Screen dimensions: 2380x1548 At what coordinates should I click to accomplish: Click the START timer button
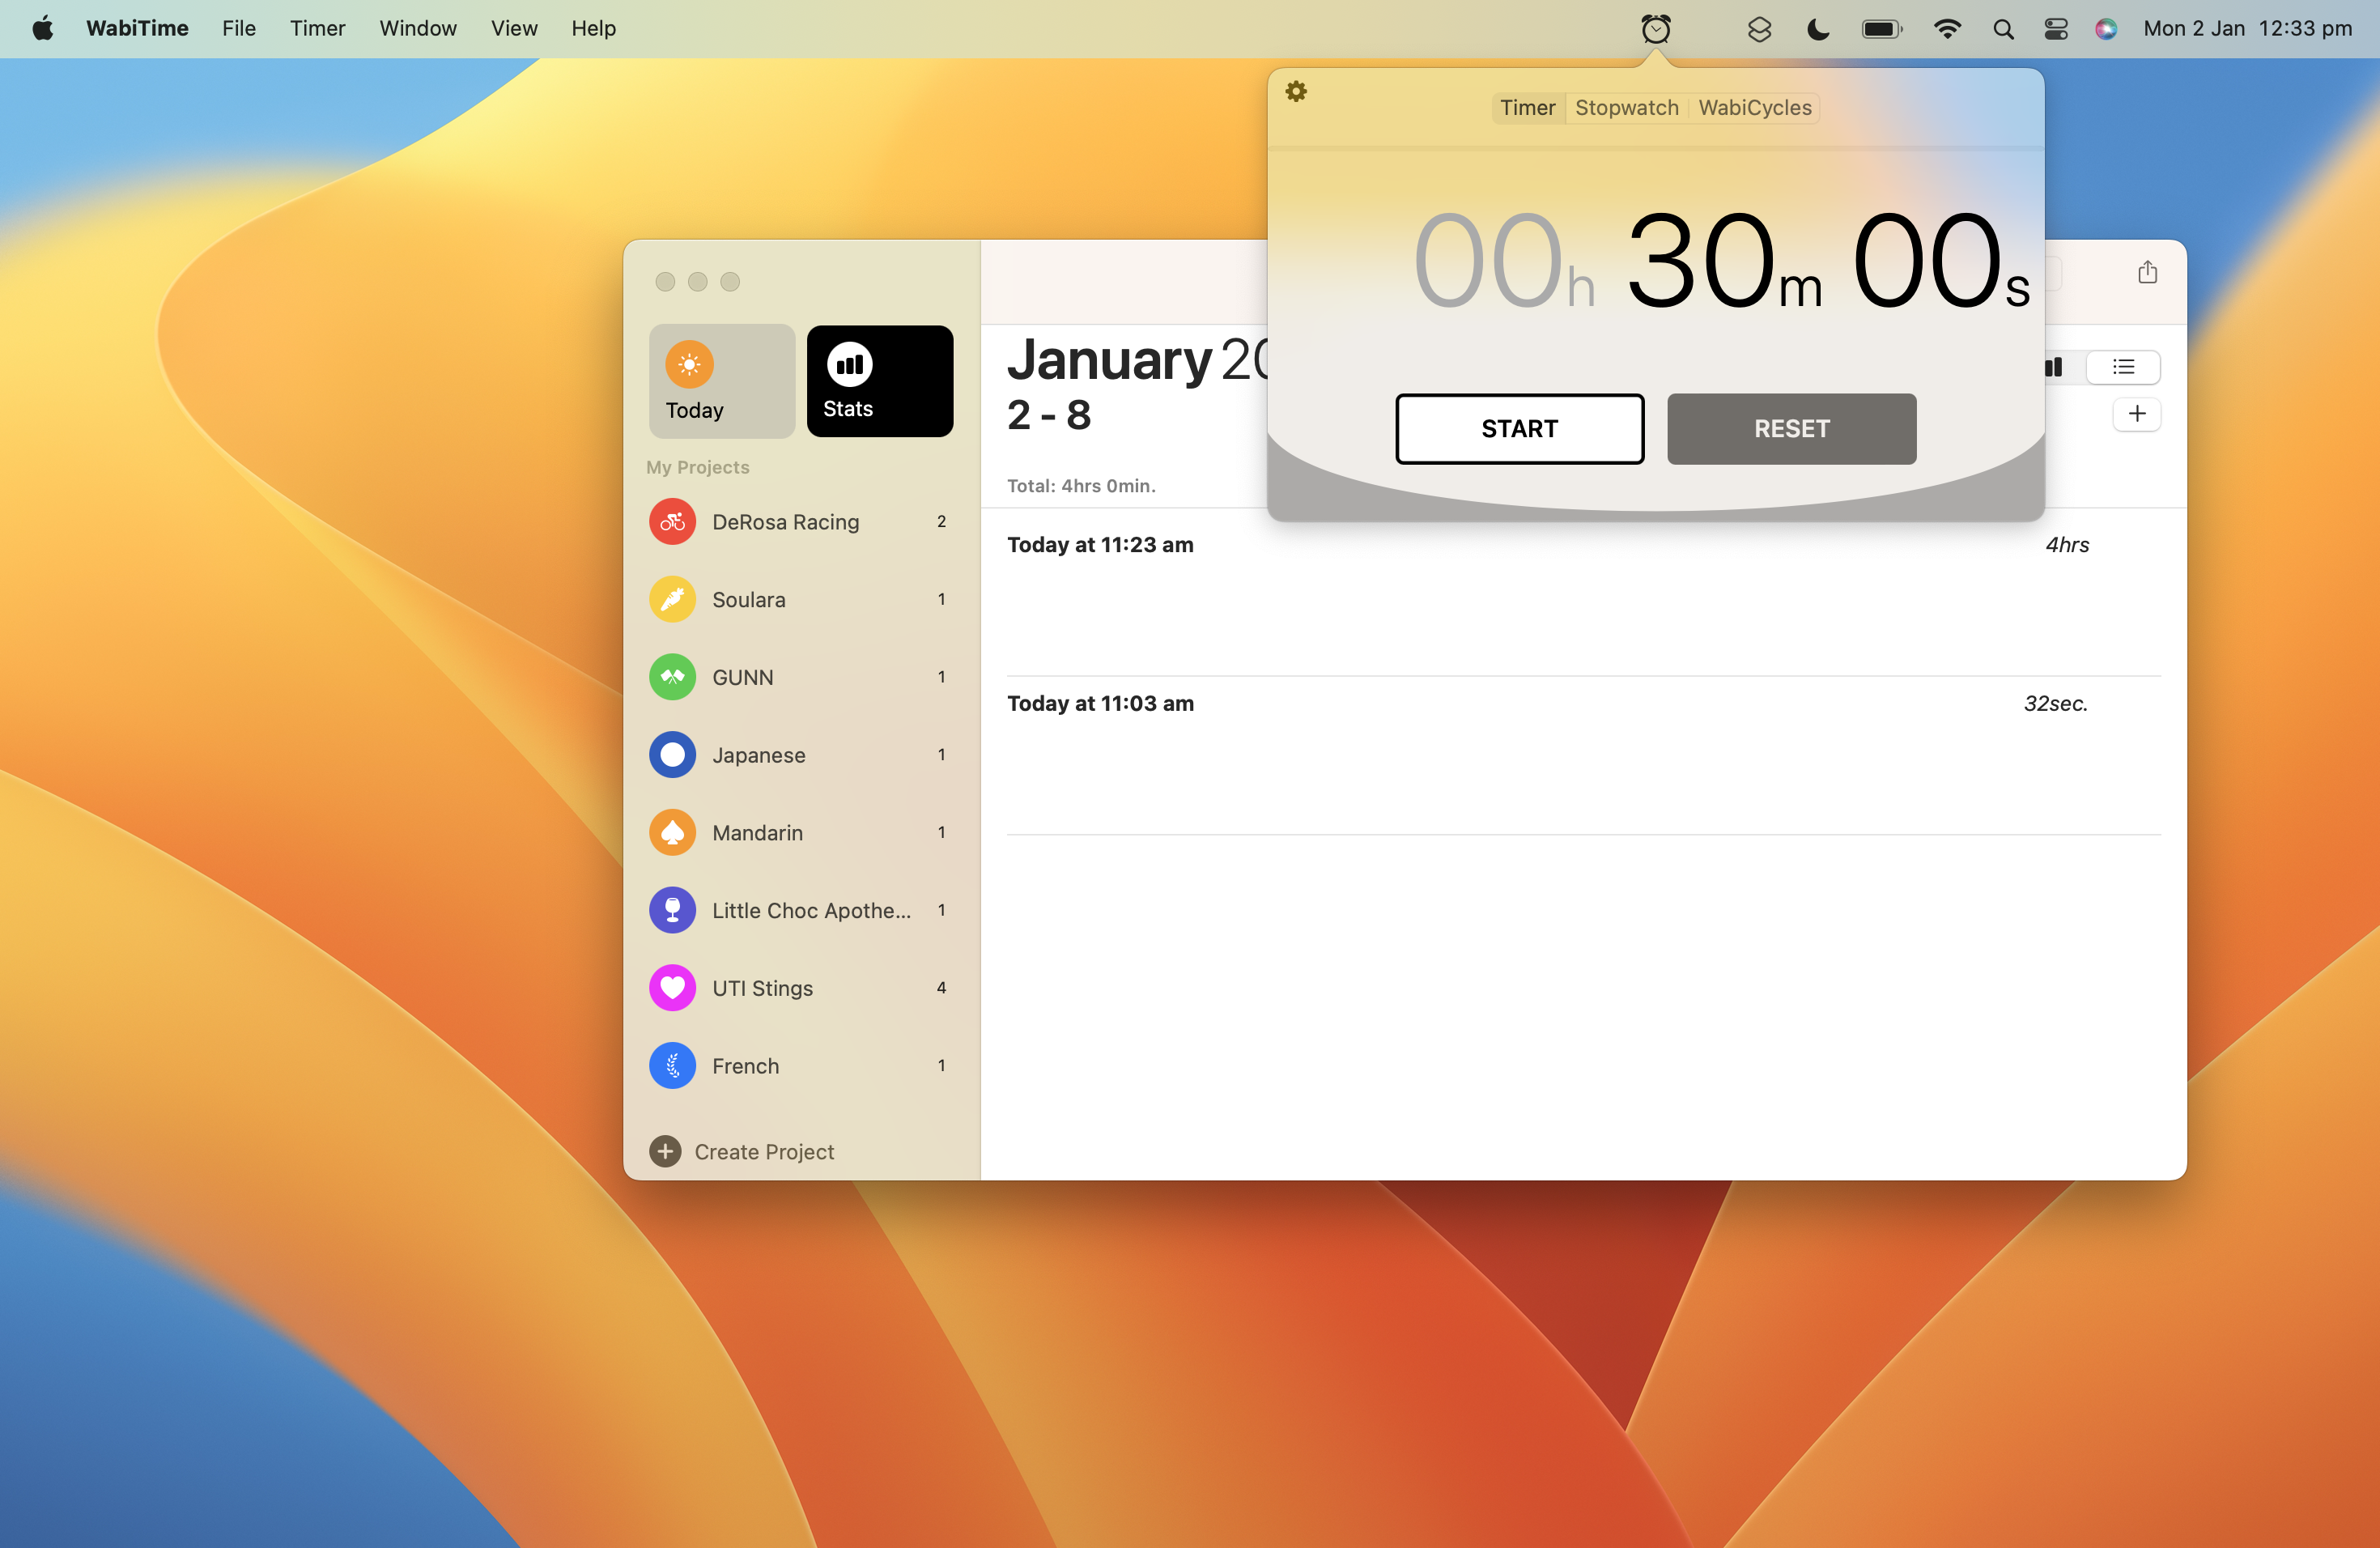1519,428
